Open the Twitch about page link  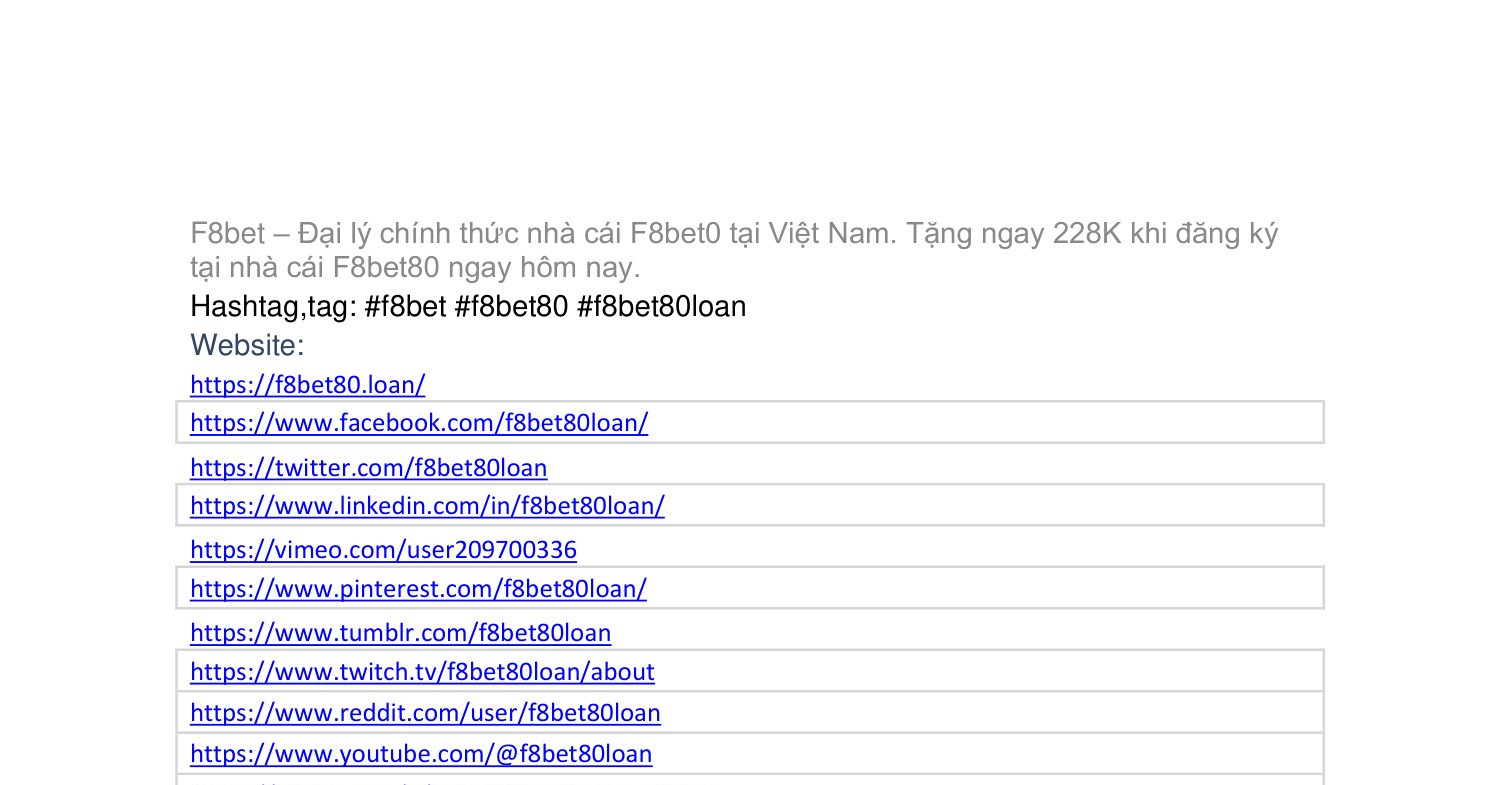[422, 672]
